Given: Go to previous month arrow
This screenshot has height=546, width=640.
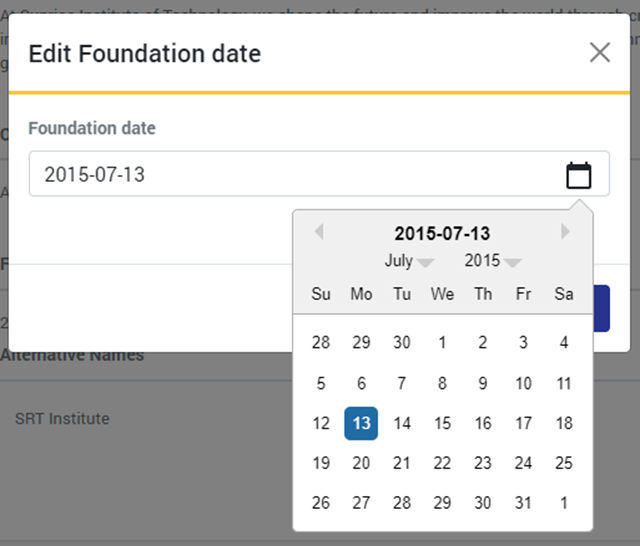Looking at the screenshot, I should tap(319, 232).
